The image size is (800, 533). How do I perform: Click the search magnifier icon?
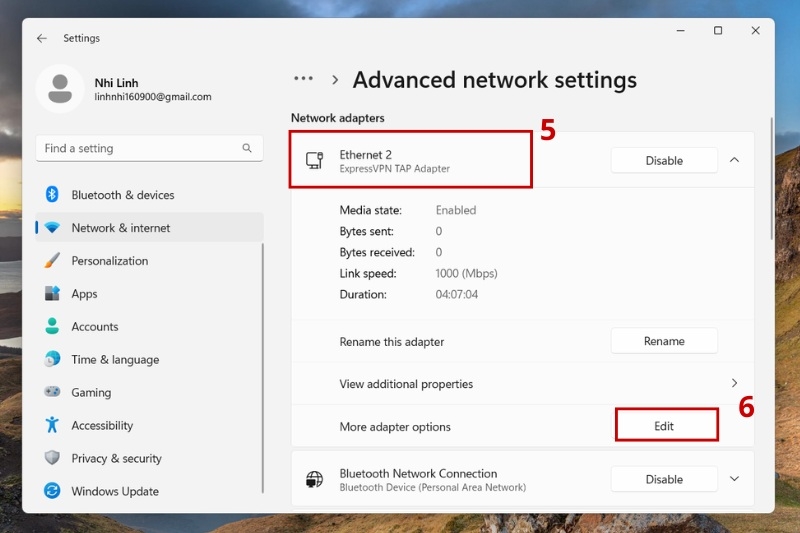[x=247, y=148]
